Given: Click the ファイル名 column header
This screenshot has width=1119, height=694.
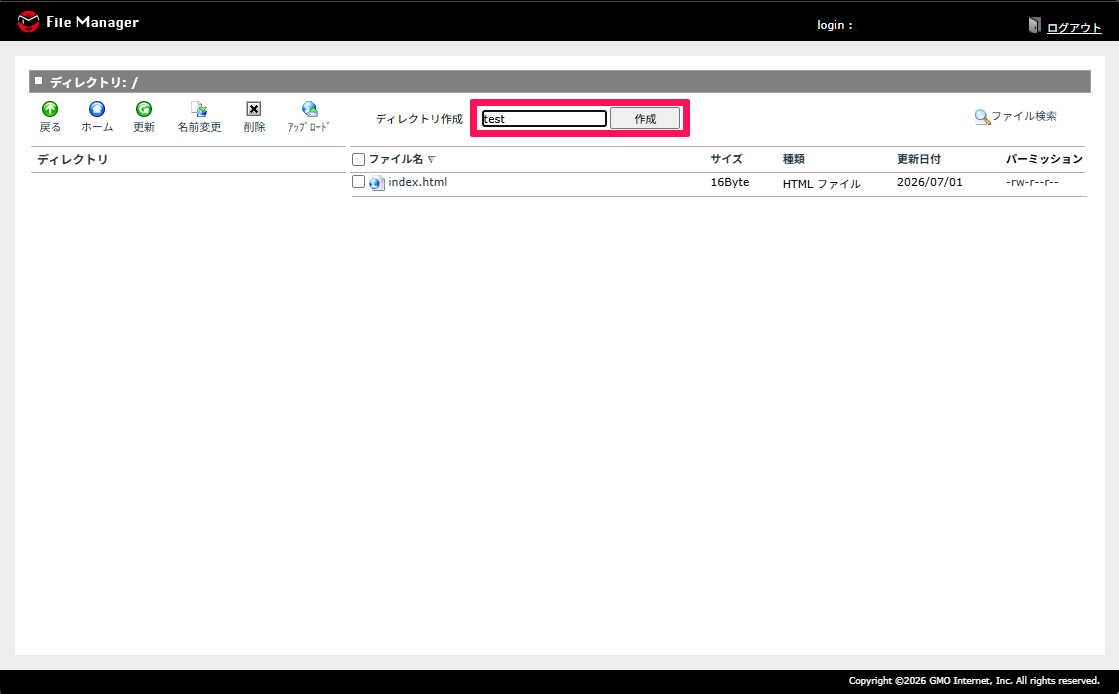Looking at the screenshot, I should click(395, 159).
